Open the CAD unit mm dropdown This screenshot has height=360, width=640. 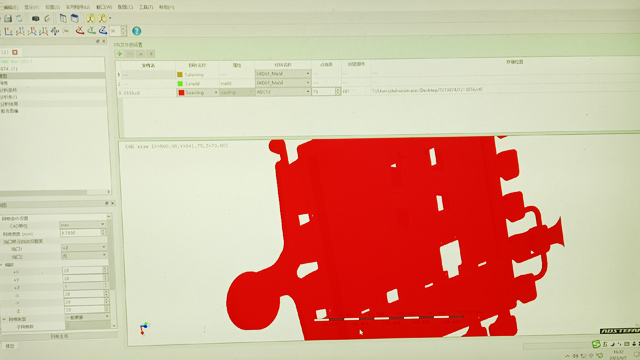82,225
